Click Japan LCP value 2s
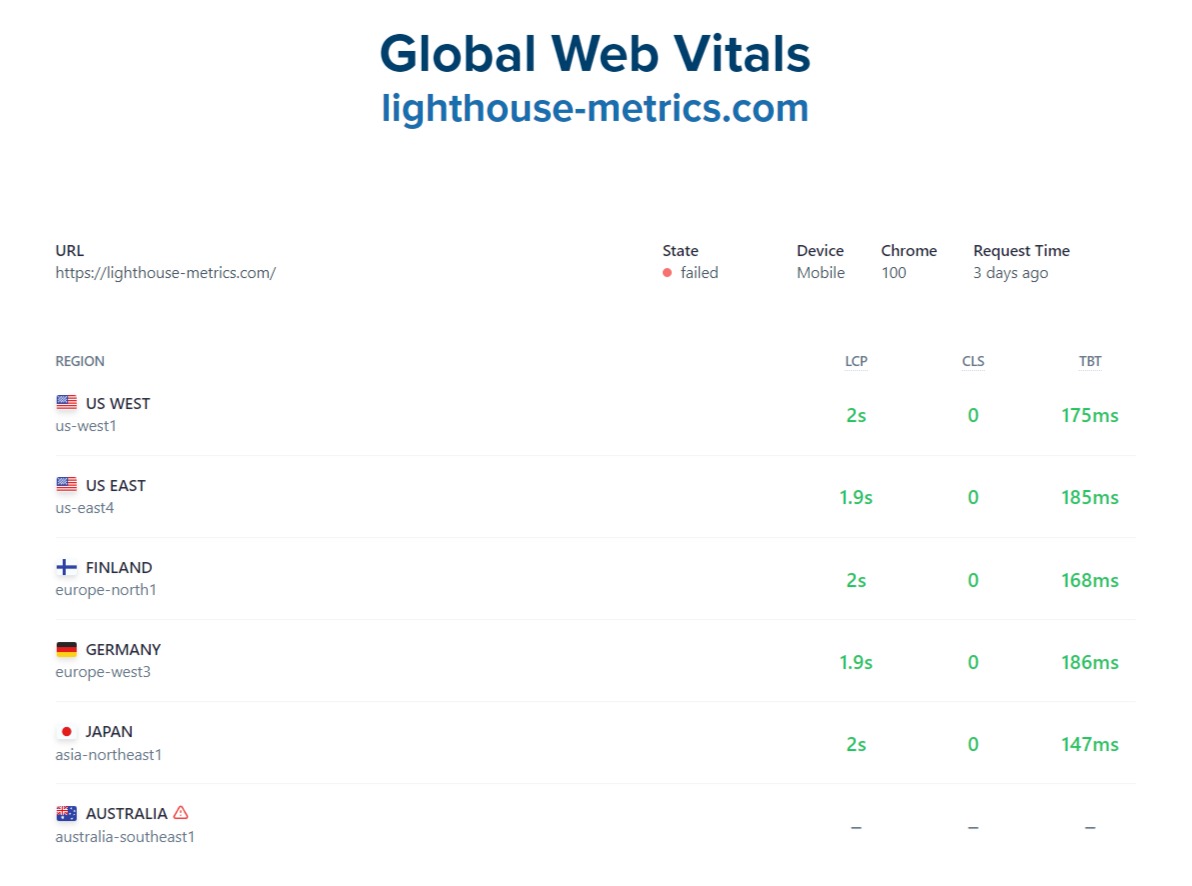1192x886 pixels. [856, 745]
